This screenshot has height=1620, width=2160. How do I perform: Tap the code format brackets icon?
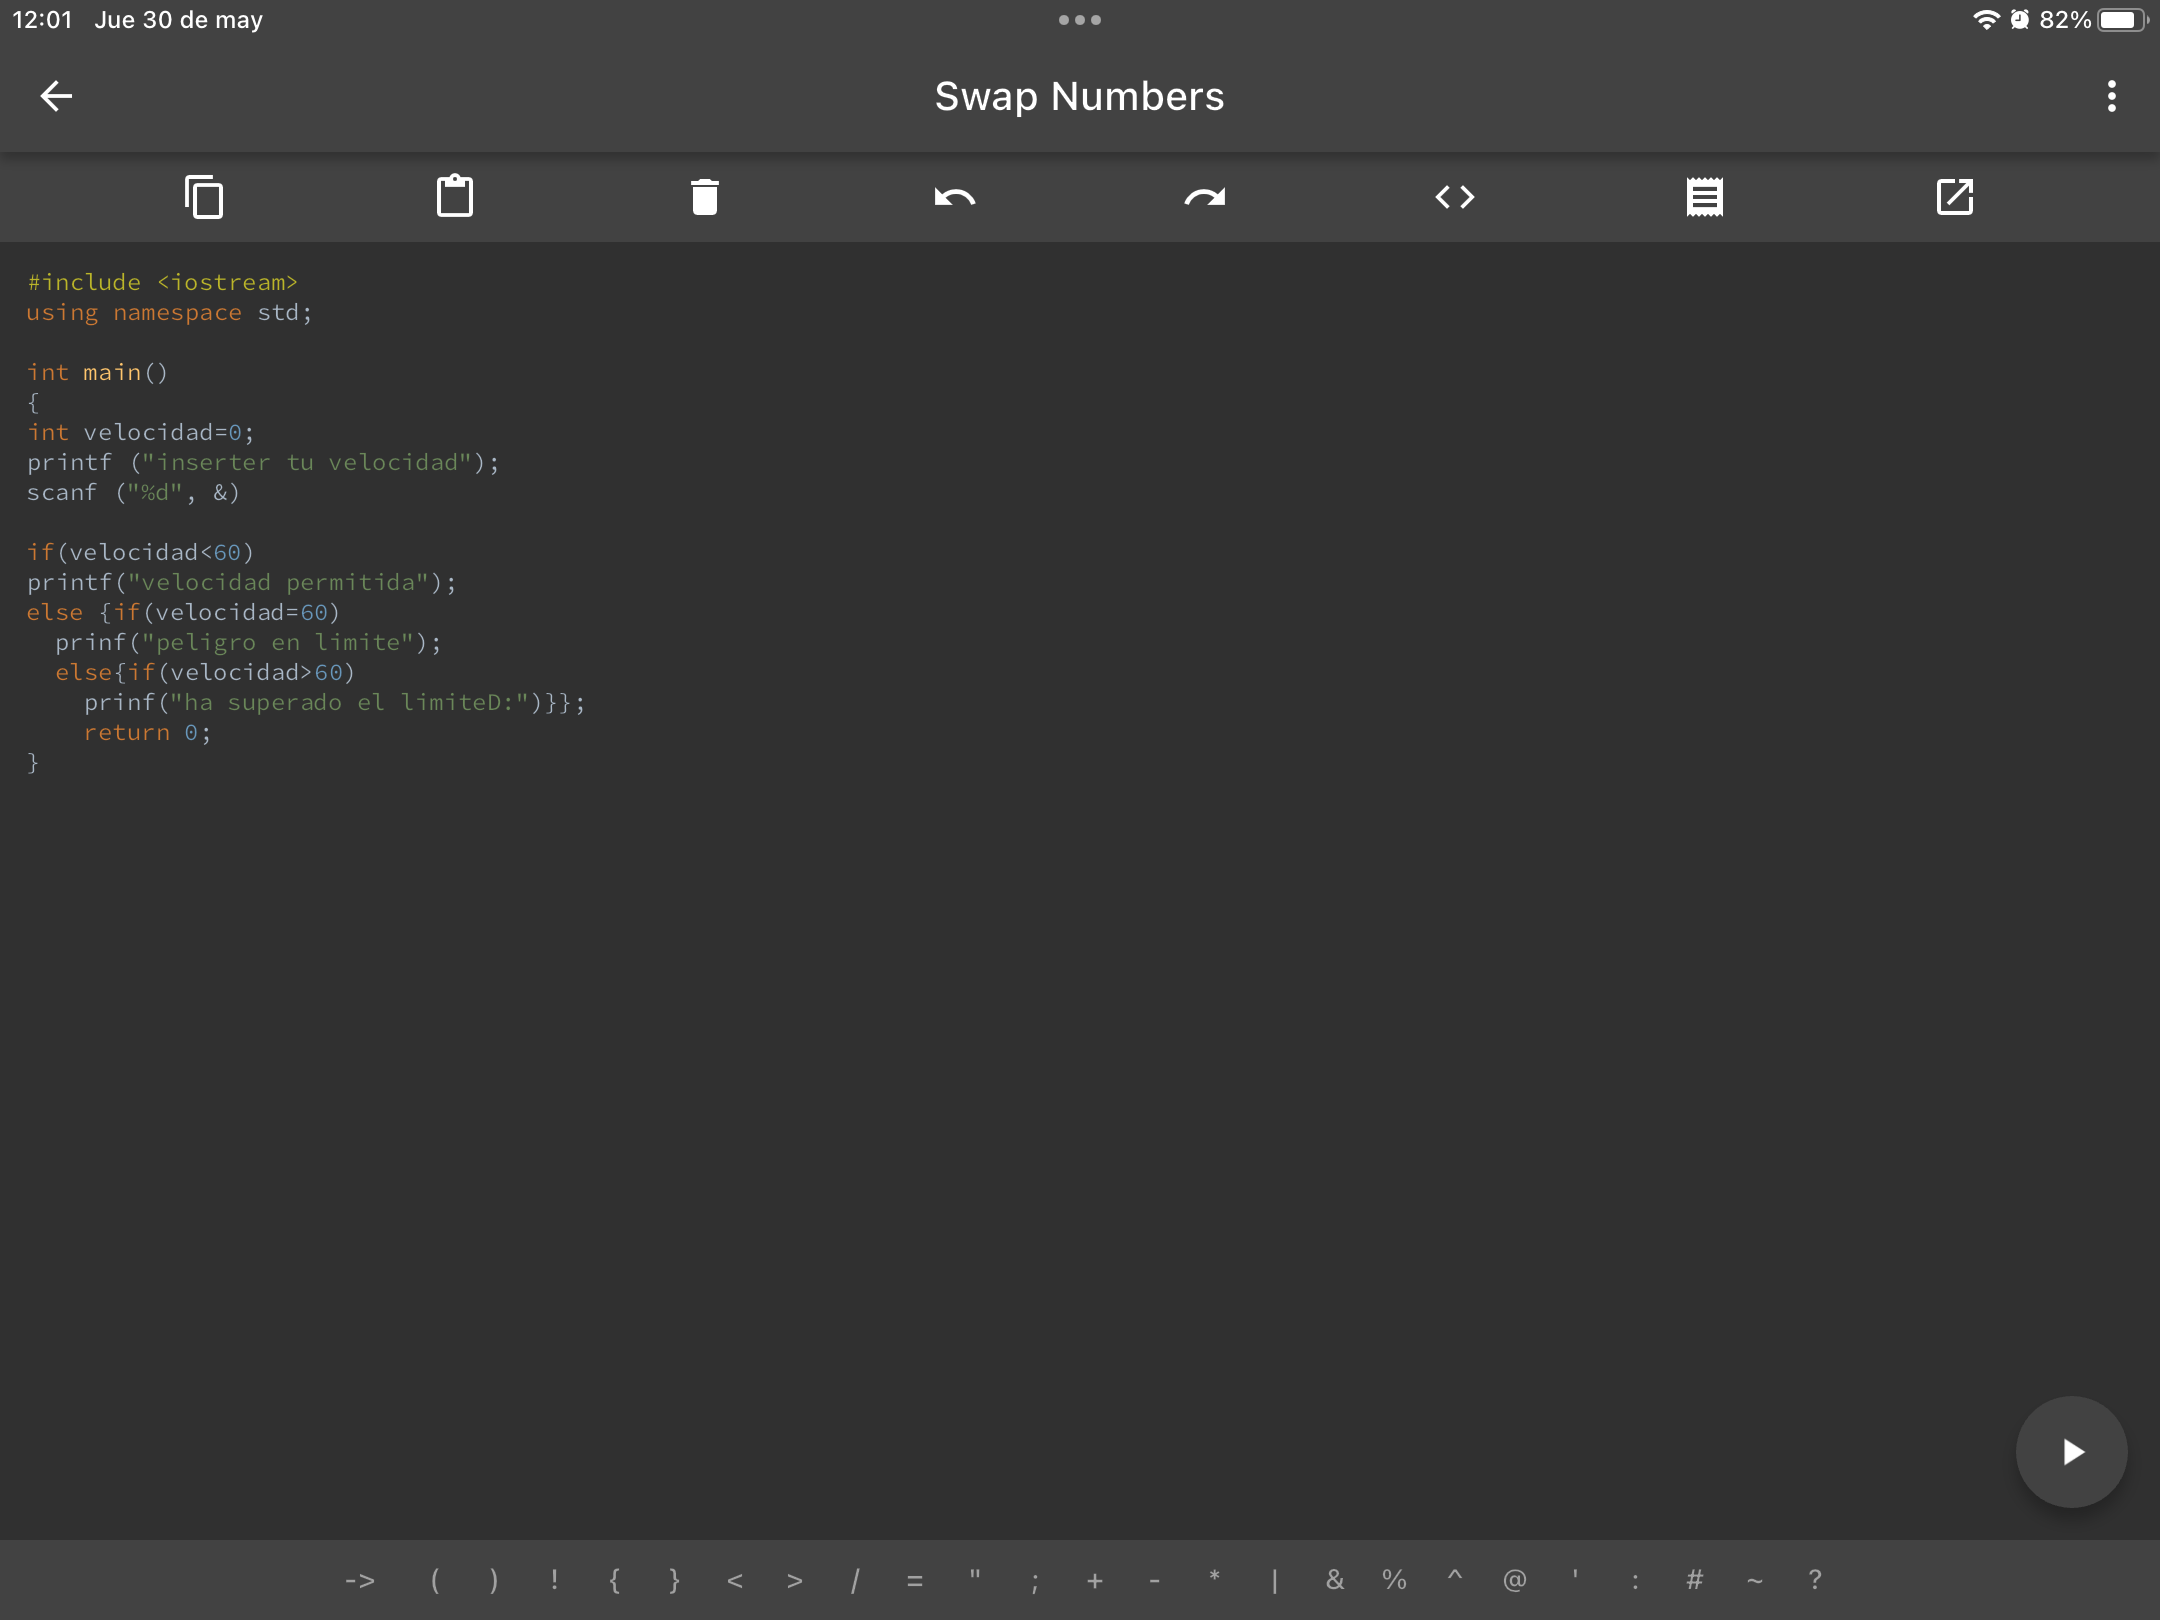[x=1454, y=197]
